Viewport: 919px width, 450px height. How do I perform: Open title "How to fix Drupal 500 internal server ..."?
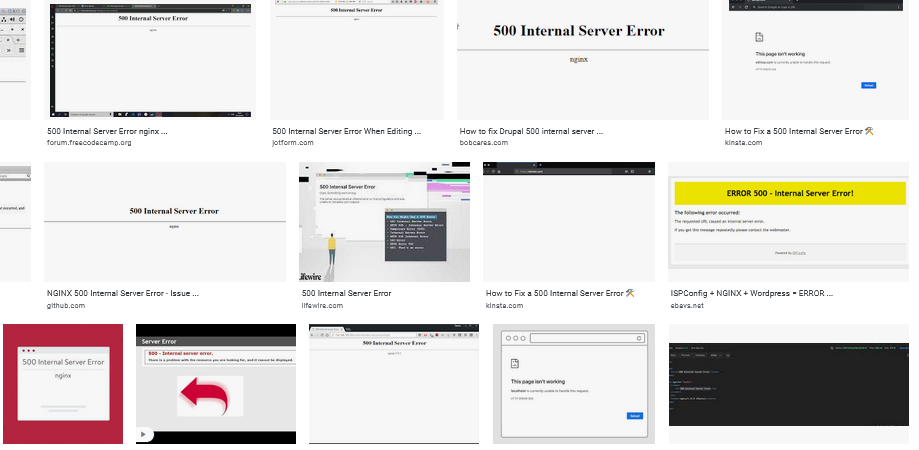click(x=532, y=131)
